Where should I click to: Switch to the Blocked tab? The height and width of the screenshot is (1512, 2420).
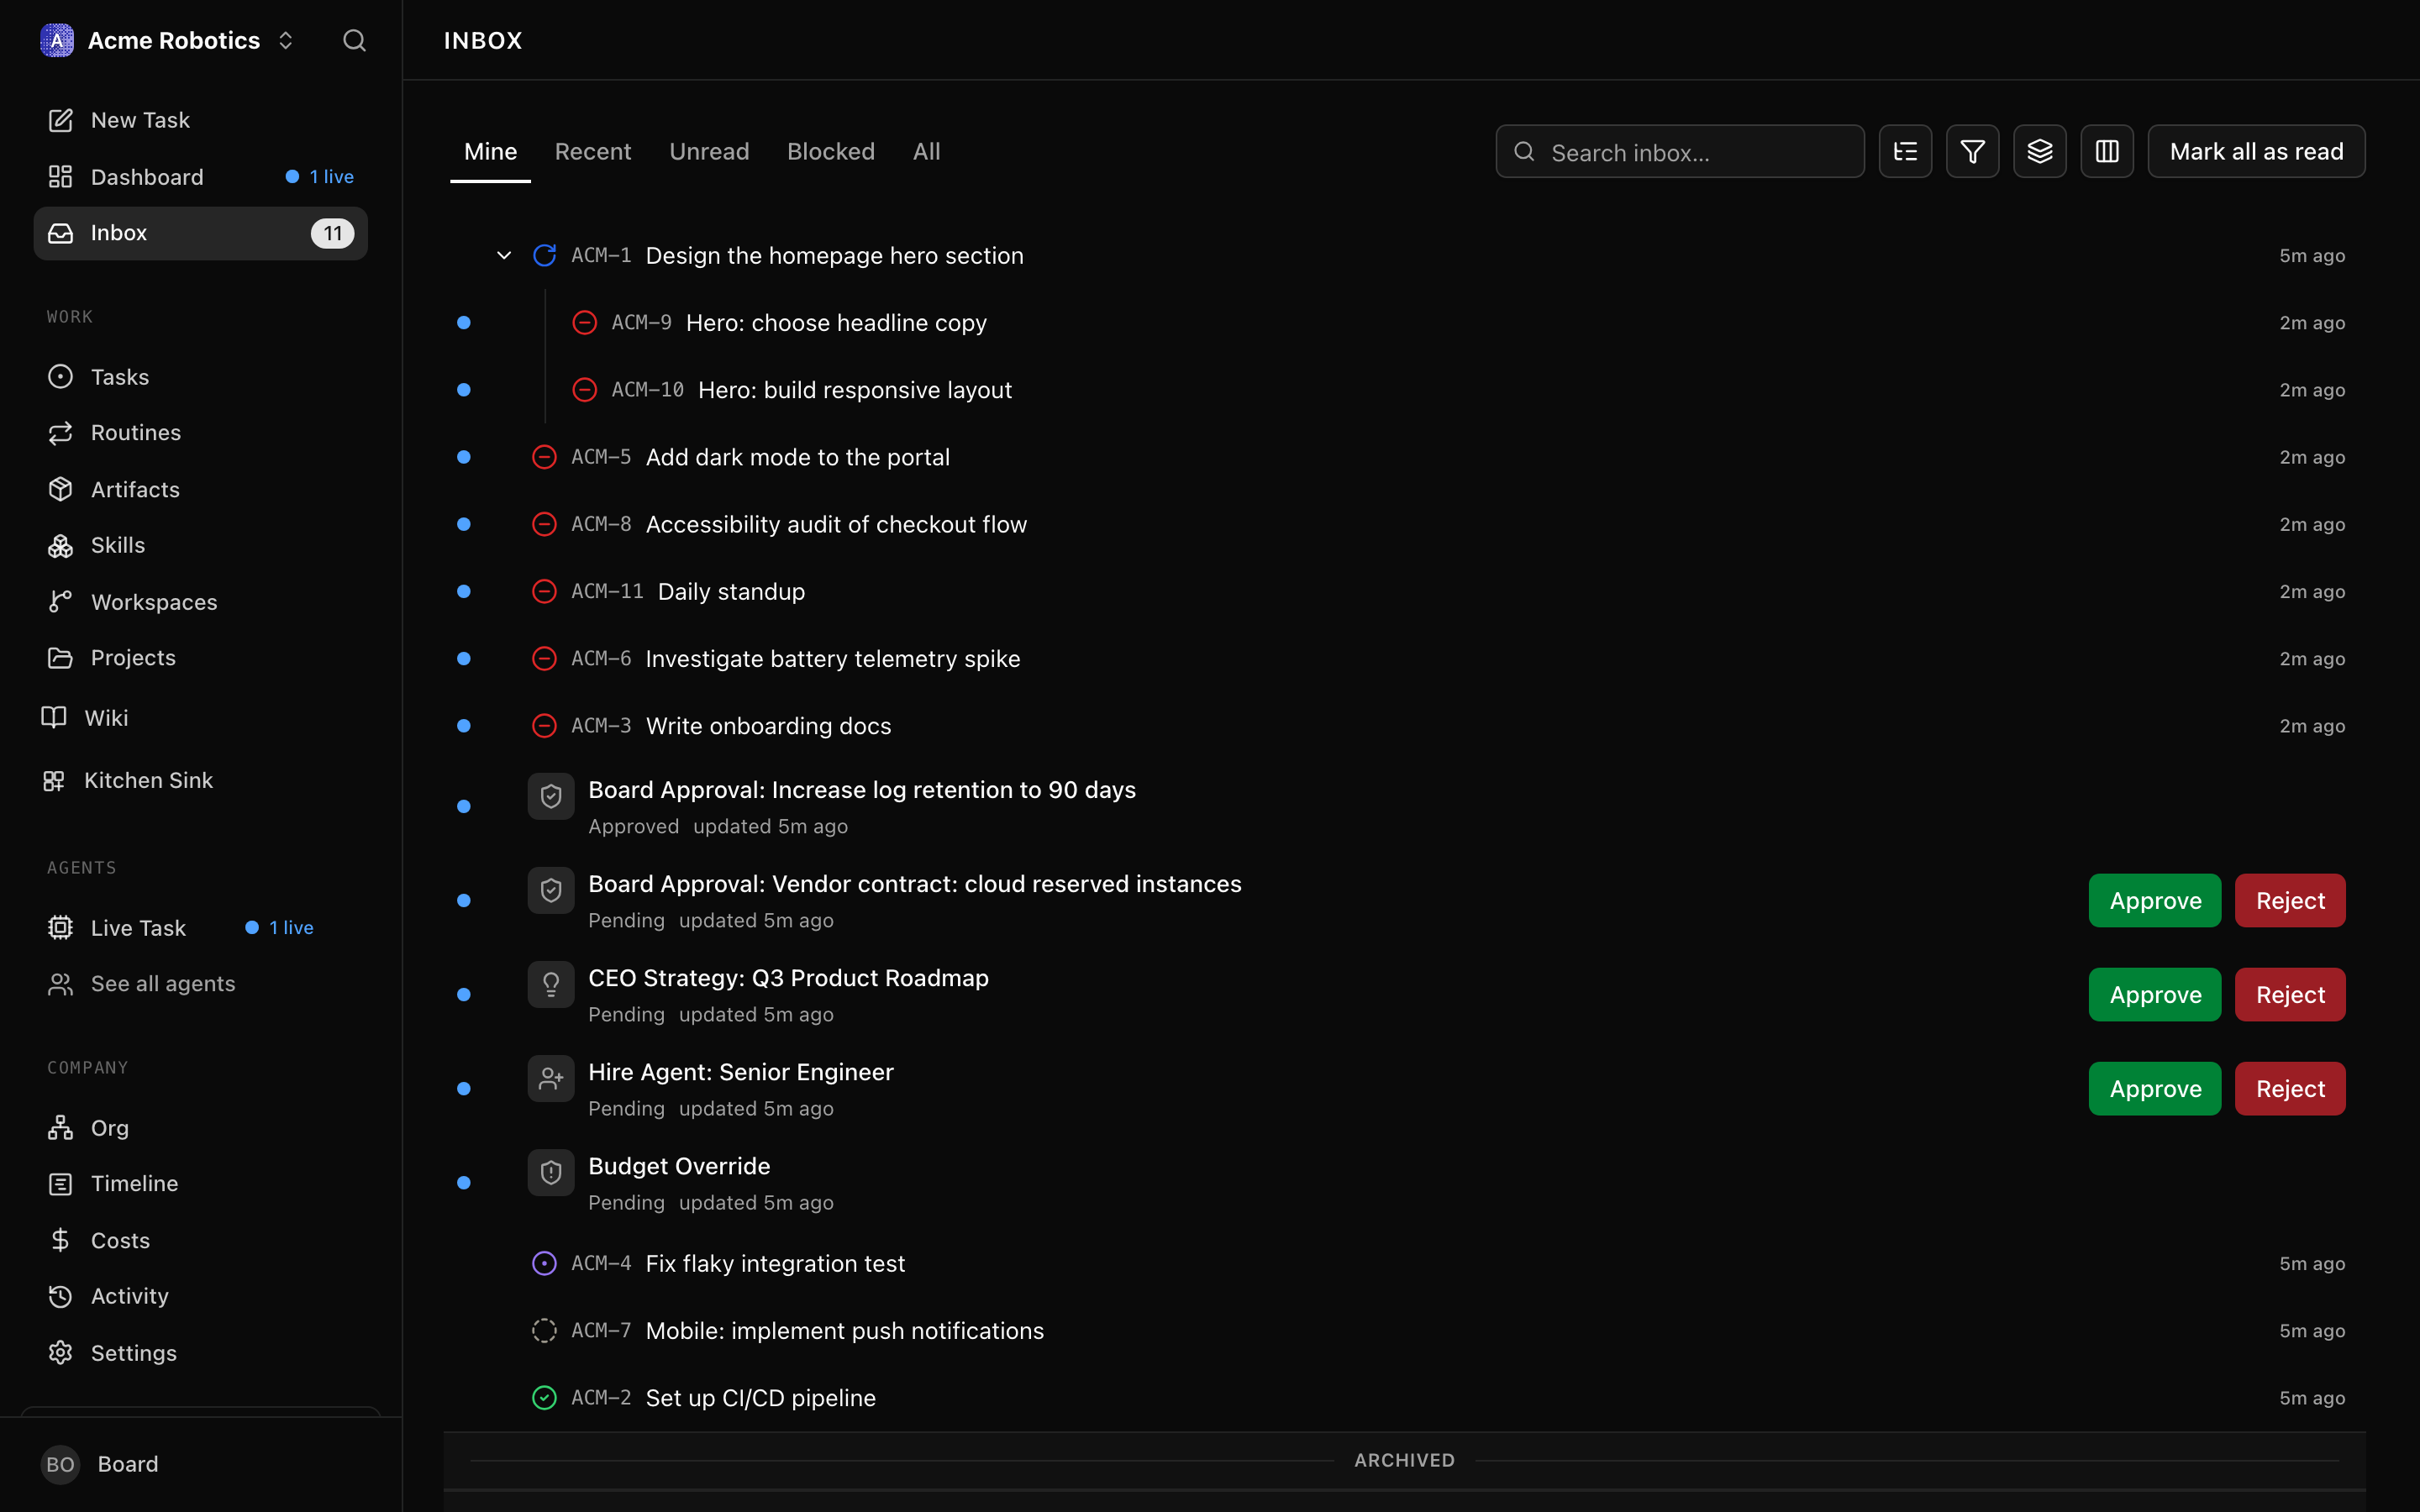point(831,151)
